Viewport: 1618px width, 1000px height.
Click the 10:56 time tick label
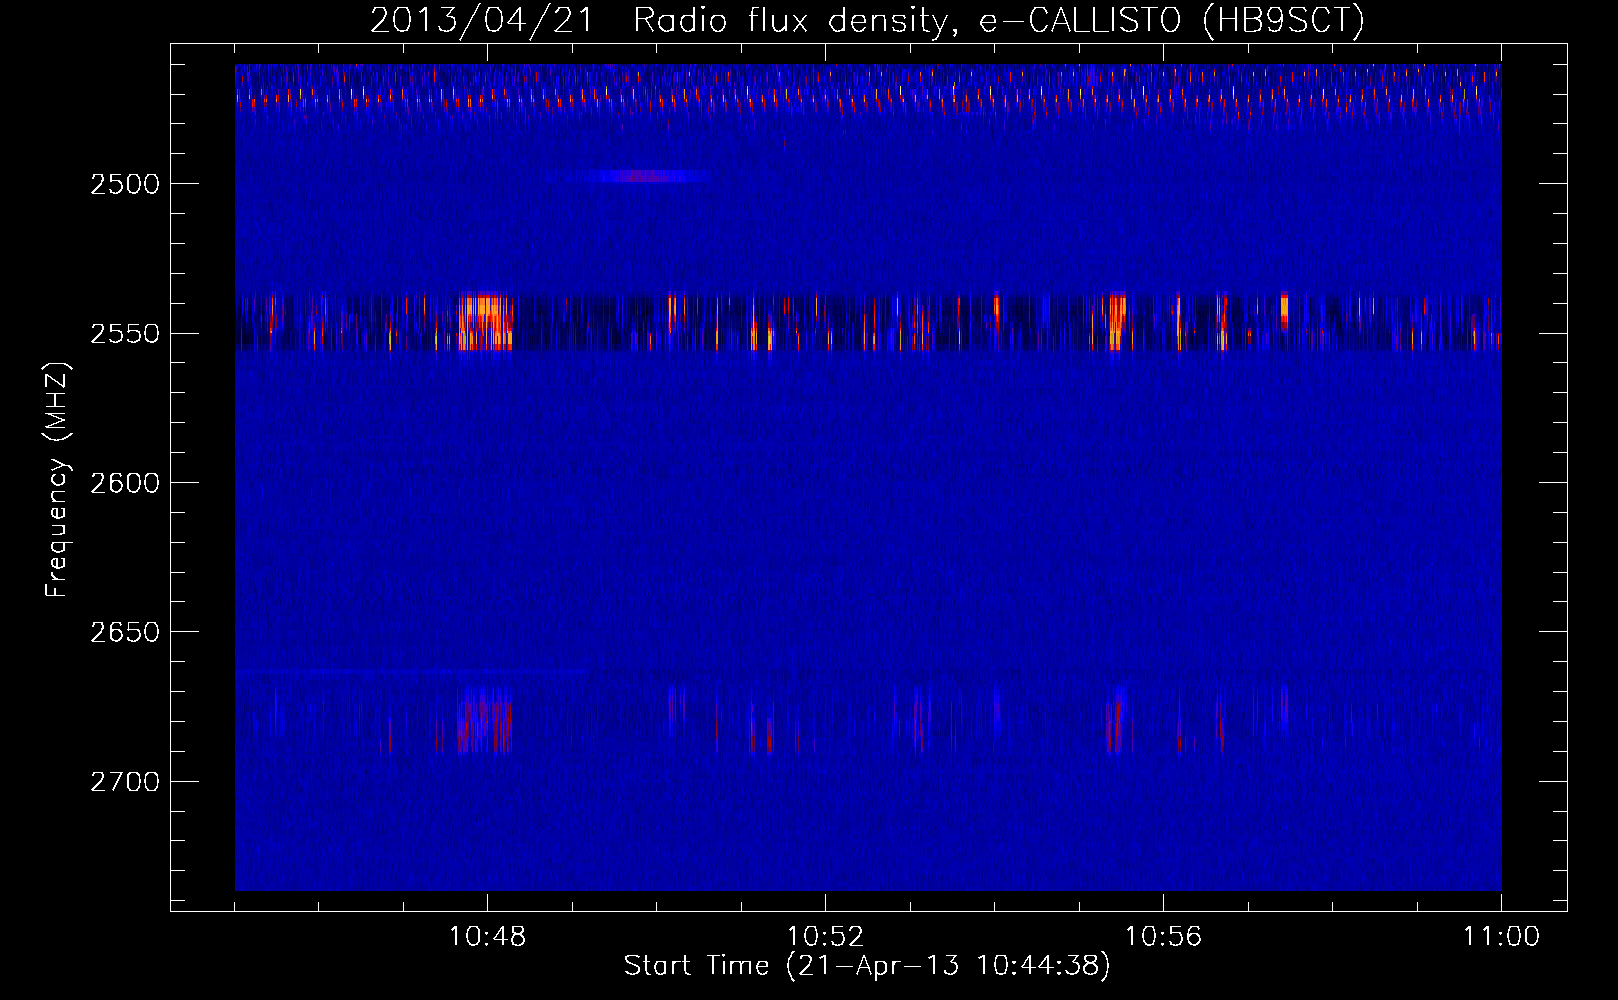click(x=1163, y=937)
